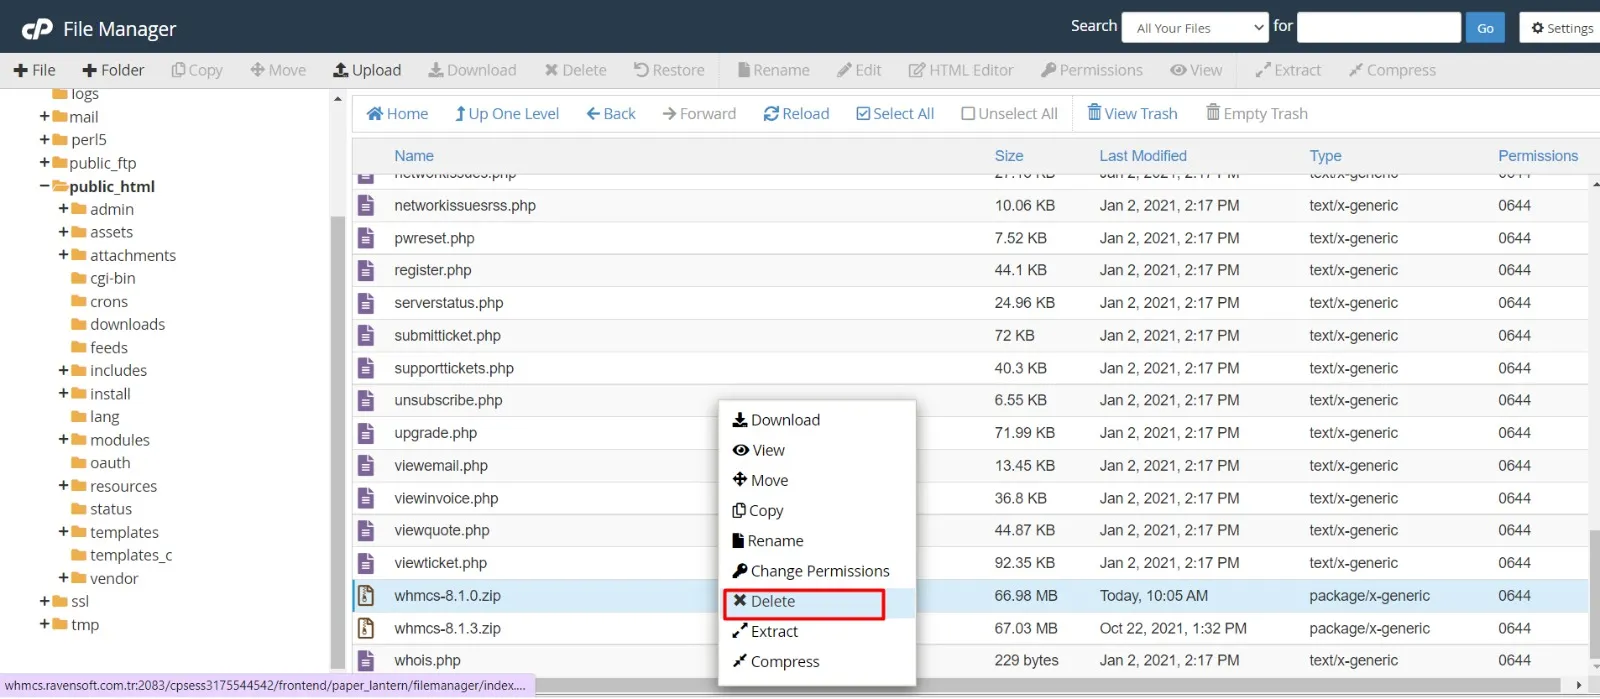Choose Delete in the context menu
The image size is (1600, 699).
coord(773,601)
